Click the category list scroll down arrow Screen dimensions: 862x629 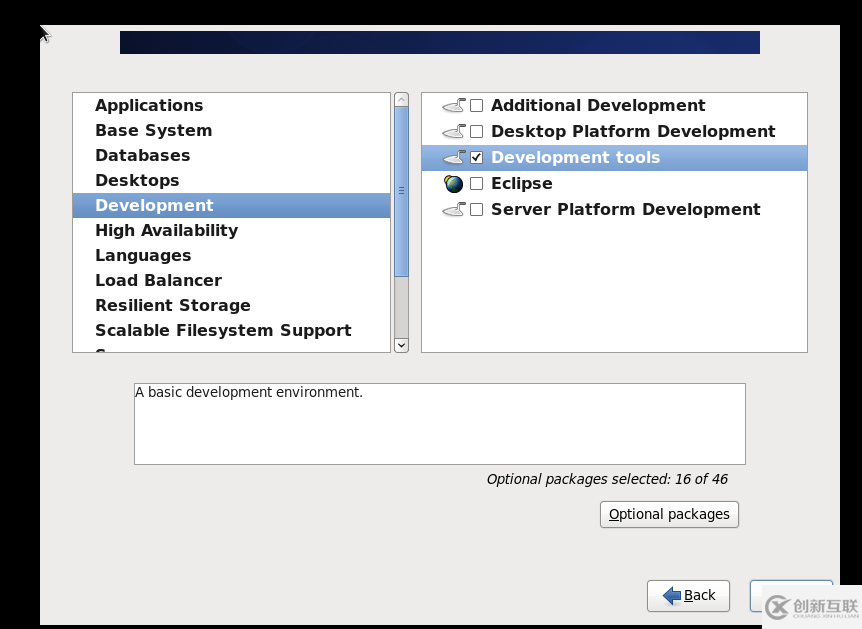coord(401,345)
